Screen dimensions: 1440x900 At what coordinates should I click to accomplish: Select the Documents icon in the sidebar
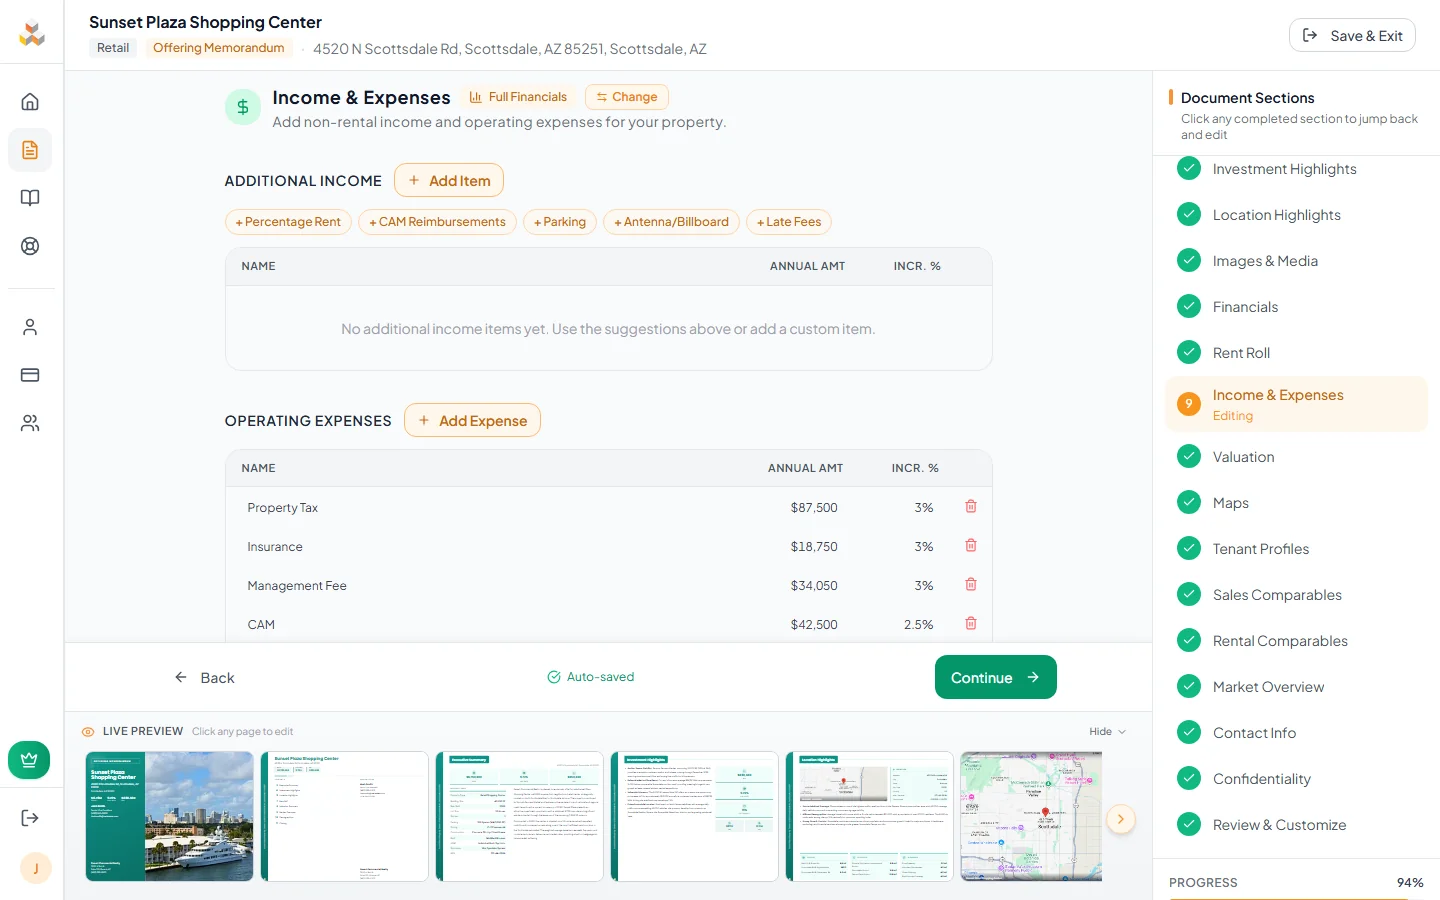coord(31,150)
